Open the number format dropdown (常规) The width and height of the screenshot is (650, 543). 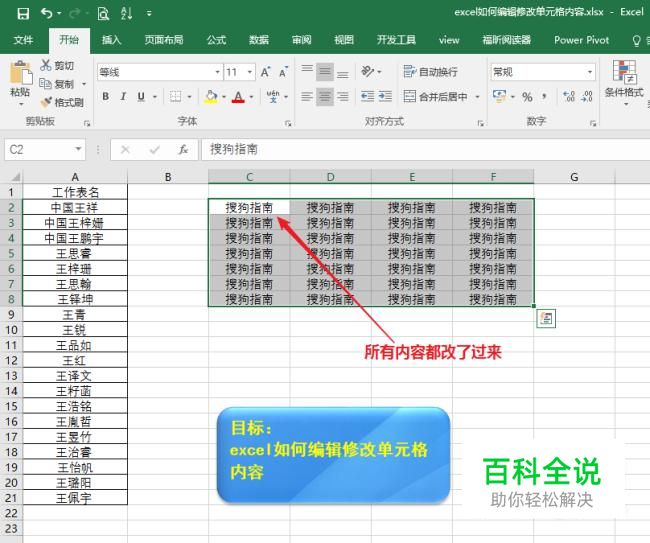pyautogui.click(x=589, y=72)
